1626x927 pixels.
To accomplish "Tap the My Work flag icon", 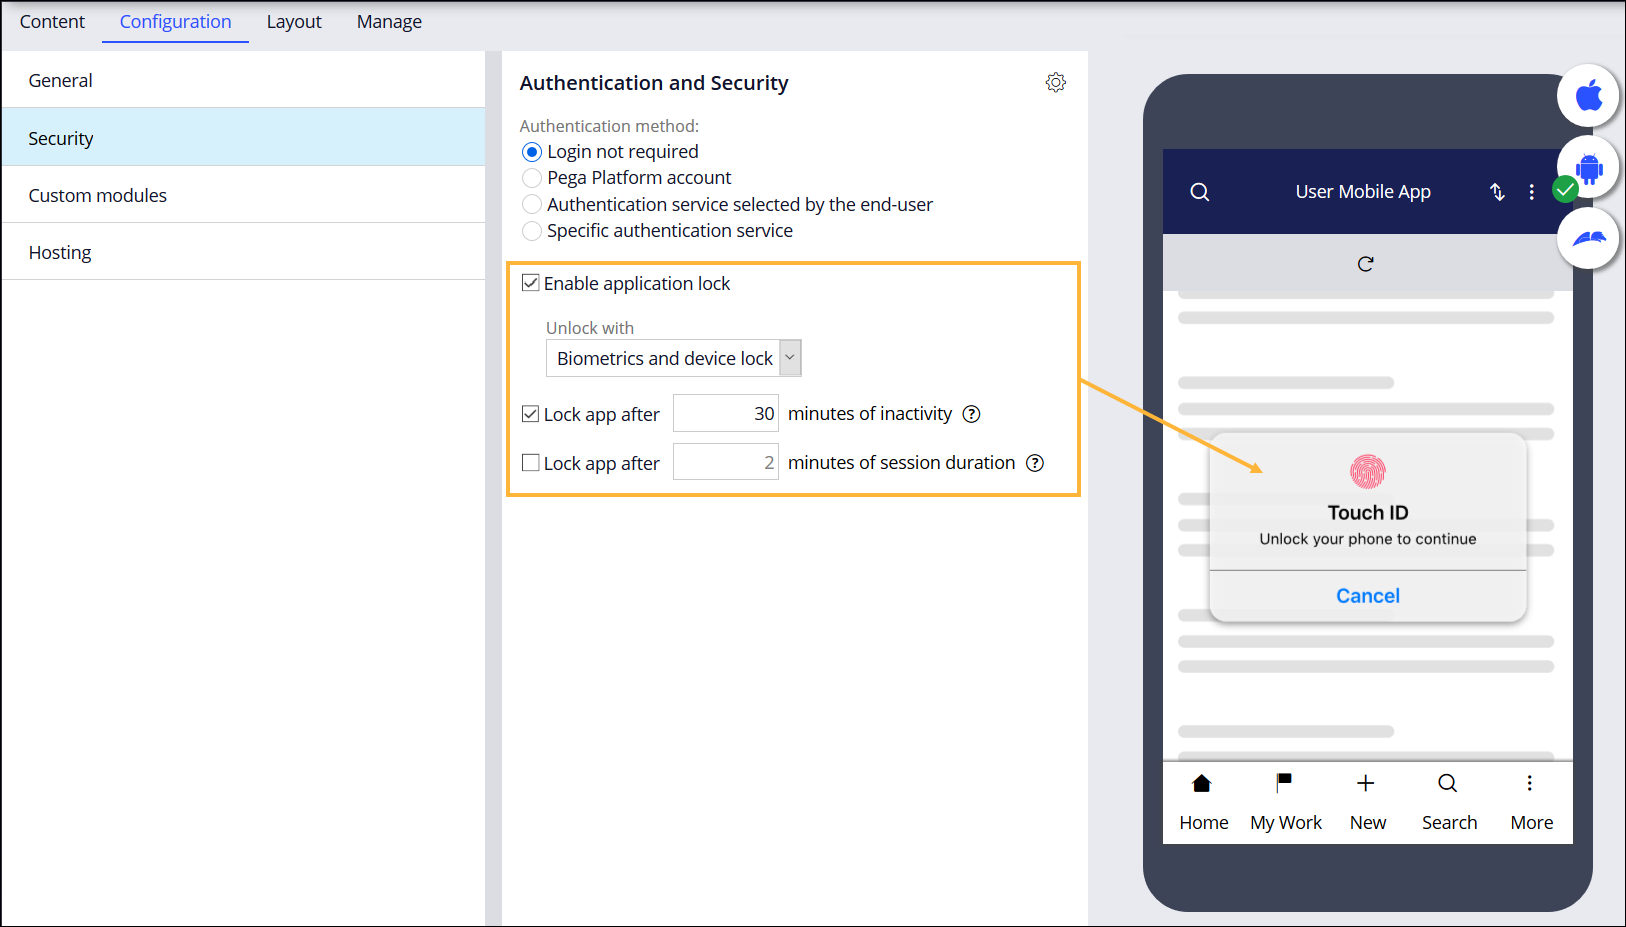I will (x=1284, y=783).
